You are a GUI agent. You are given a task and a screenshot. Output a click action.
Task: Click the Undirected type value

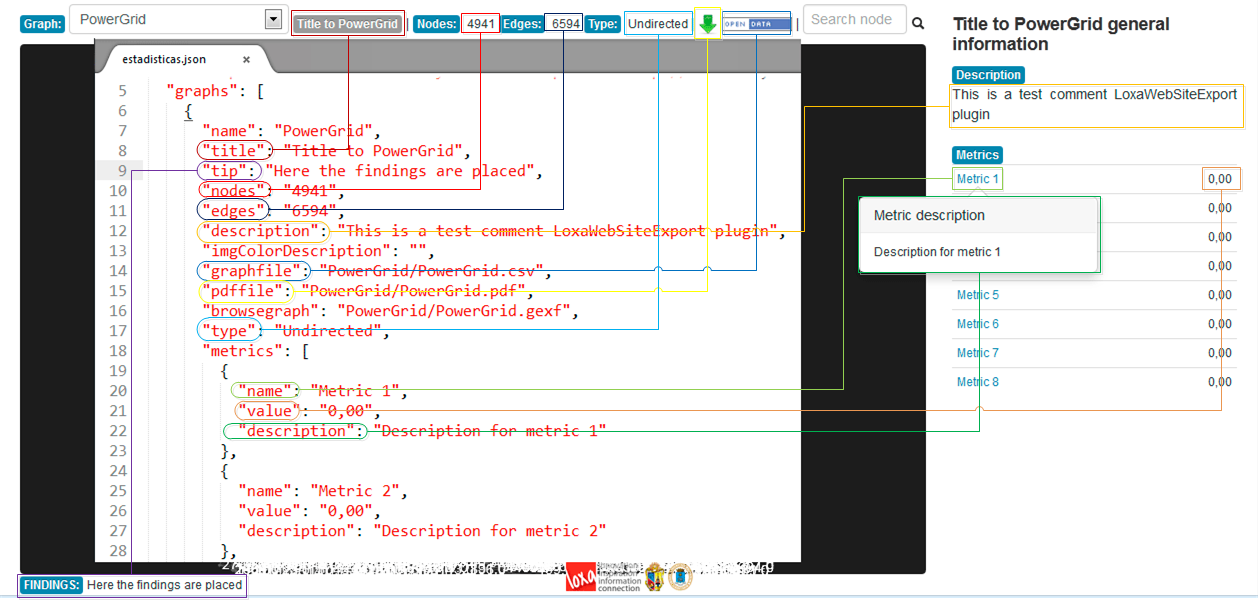point(658,24)
